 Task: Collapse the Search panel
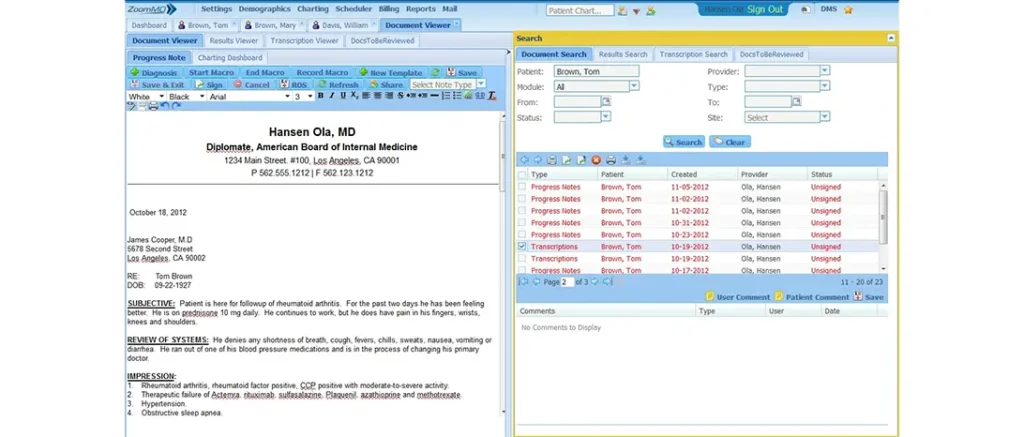point(891,39)
